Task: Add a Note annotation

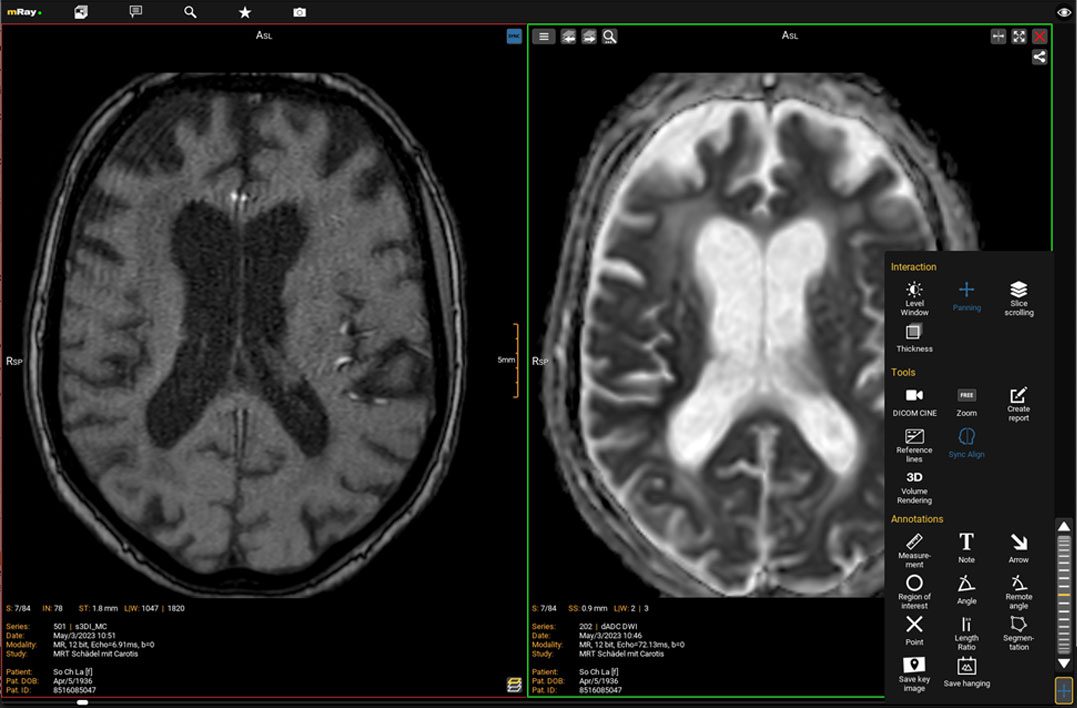Action: tap(966, 547)
